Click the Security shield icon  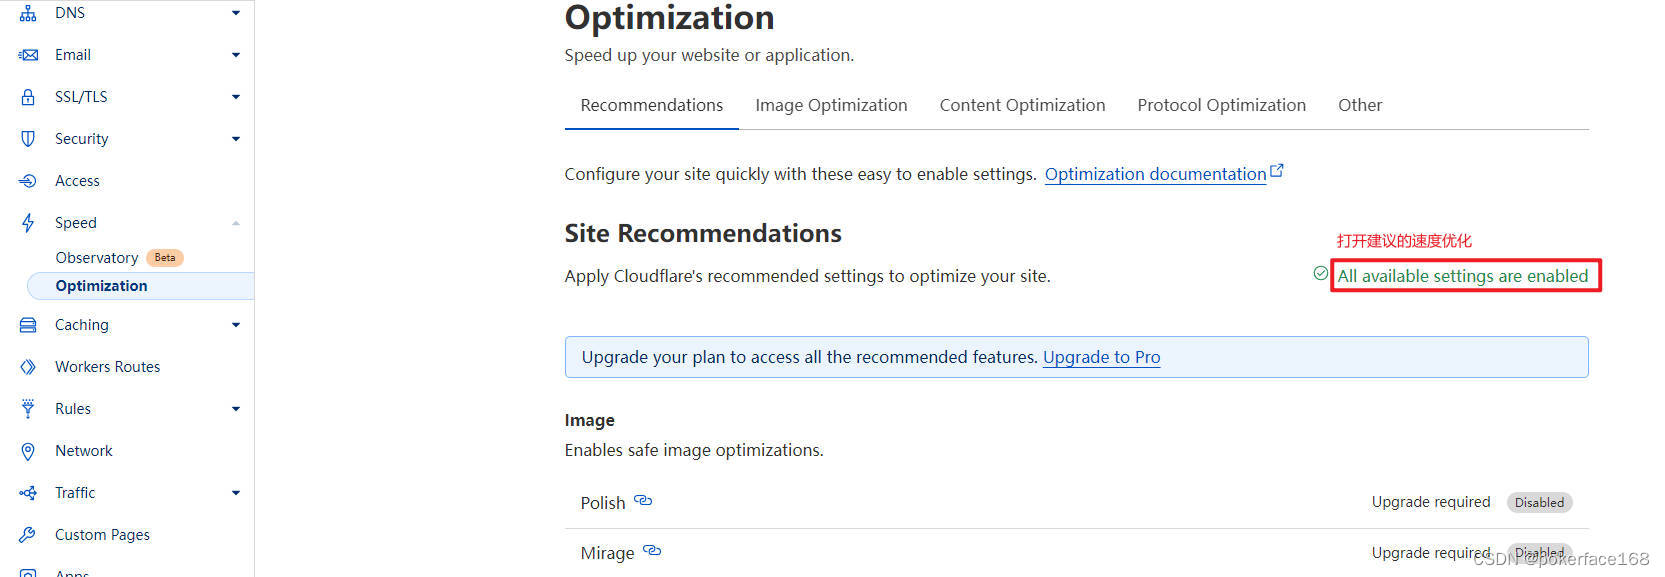[x=28, y=139]
